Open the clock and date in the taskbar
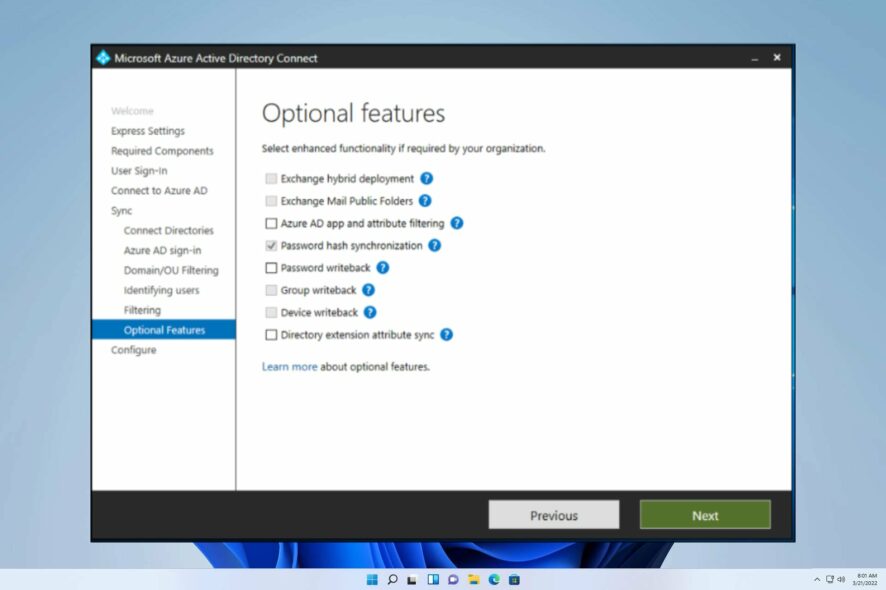The image size is (886, 590). 865,580
